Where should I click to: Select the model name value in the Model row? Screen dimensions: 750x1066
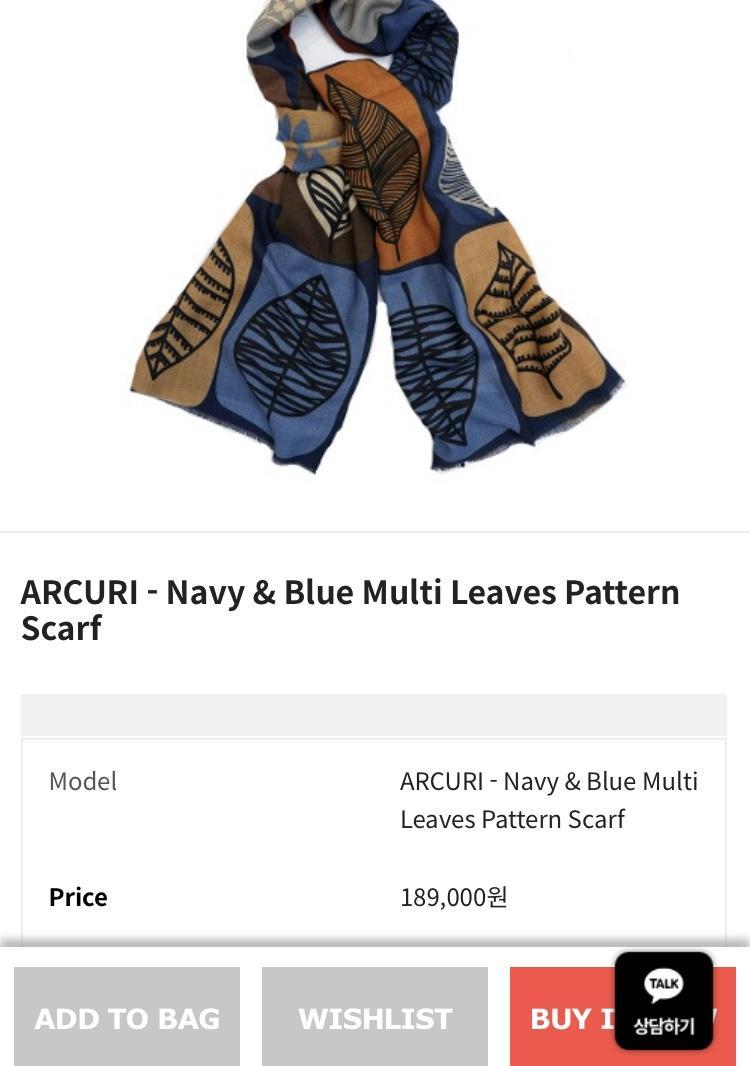549,800
